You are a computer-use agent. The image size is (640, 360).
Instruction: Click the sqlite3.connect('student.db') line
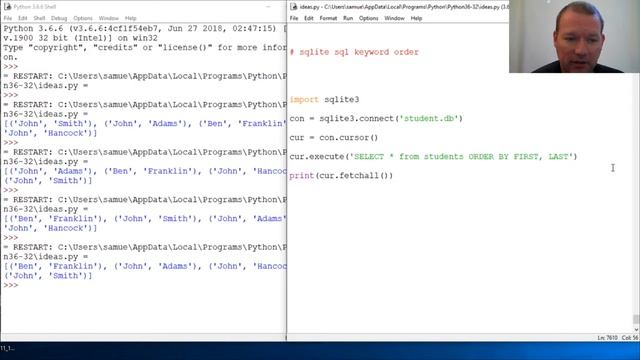376,119
